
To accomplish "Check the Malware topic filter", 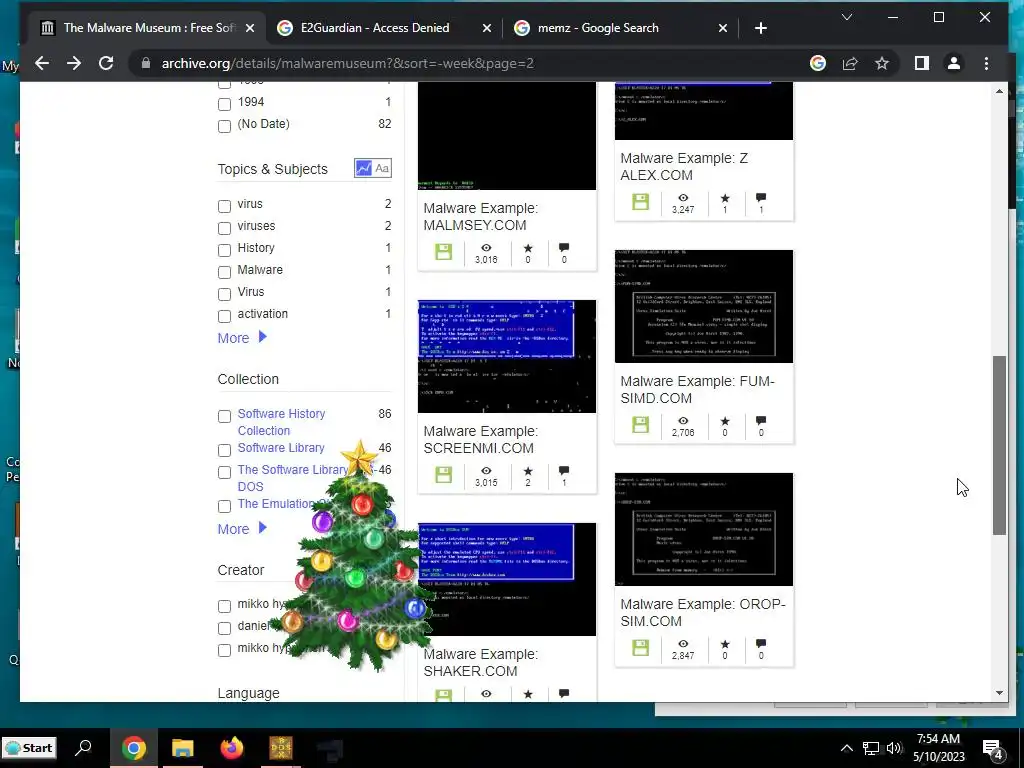I will [225, 272].
